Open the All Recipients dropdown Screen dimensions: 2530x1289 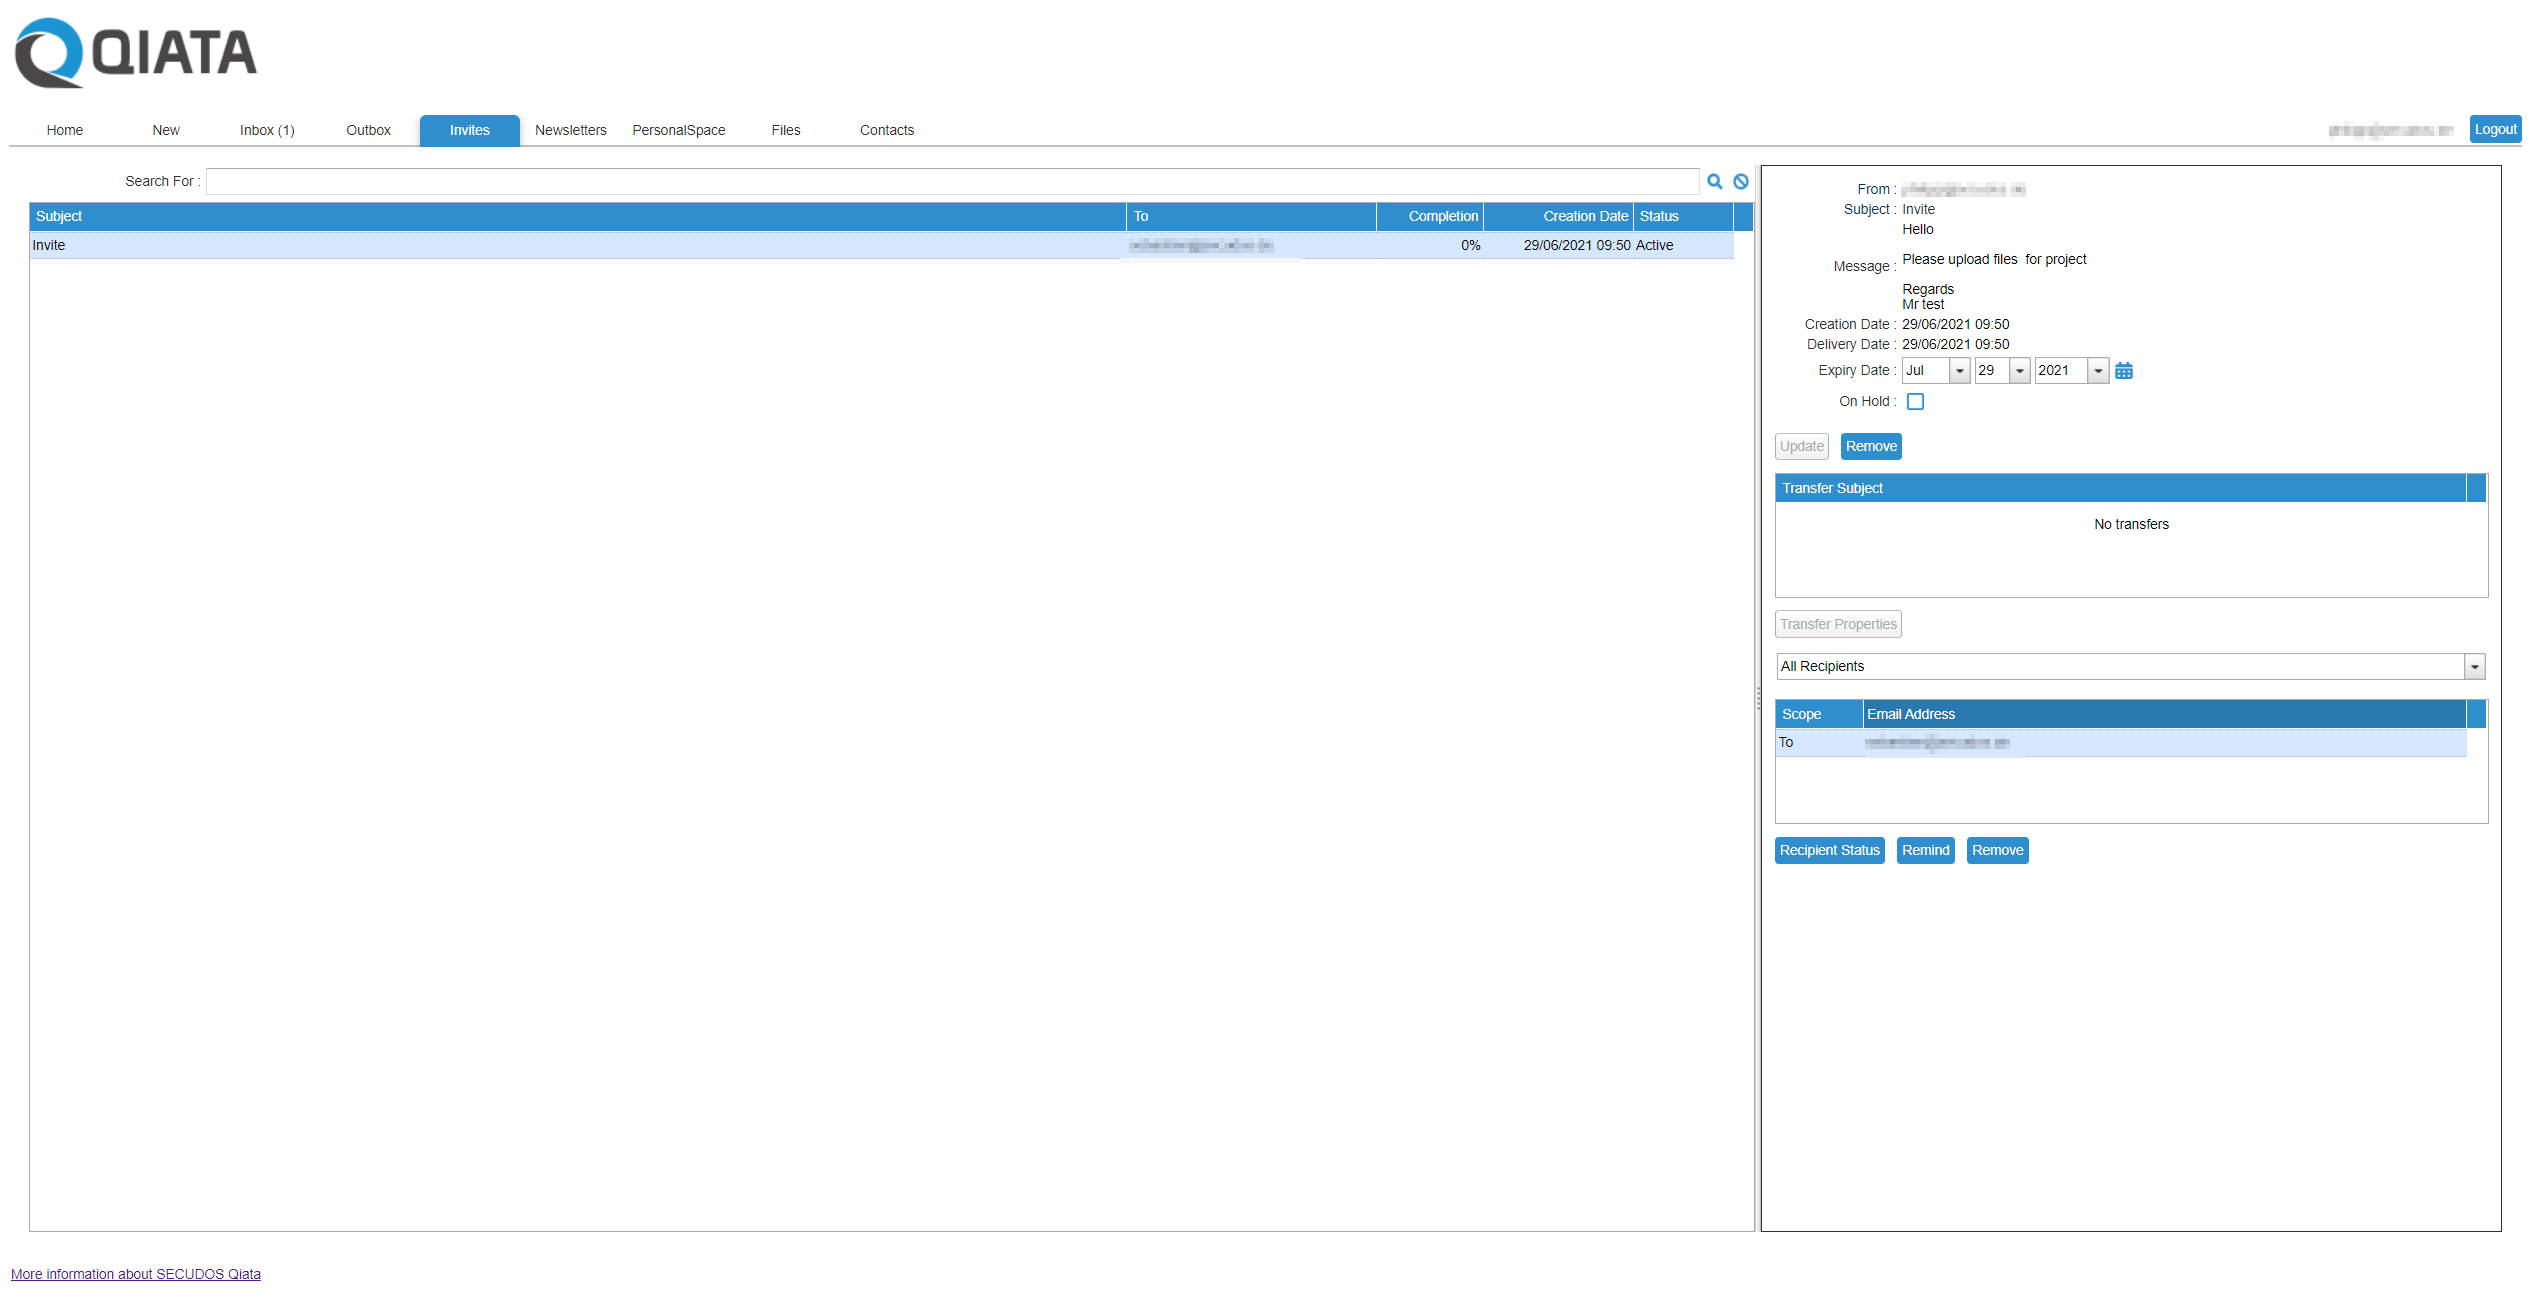(2474, 666)
